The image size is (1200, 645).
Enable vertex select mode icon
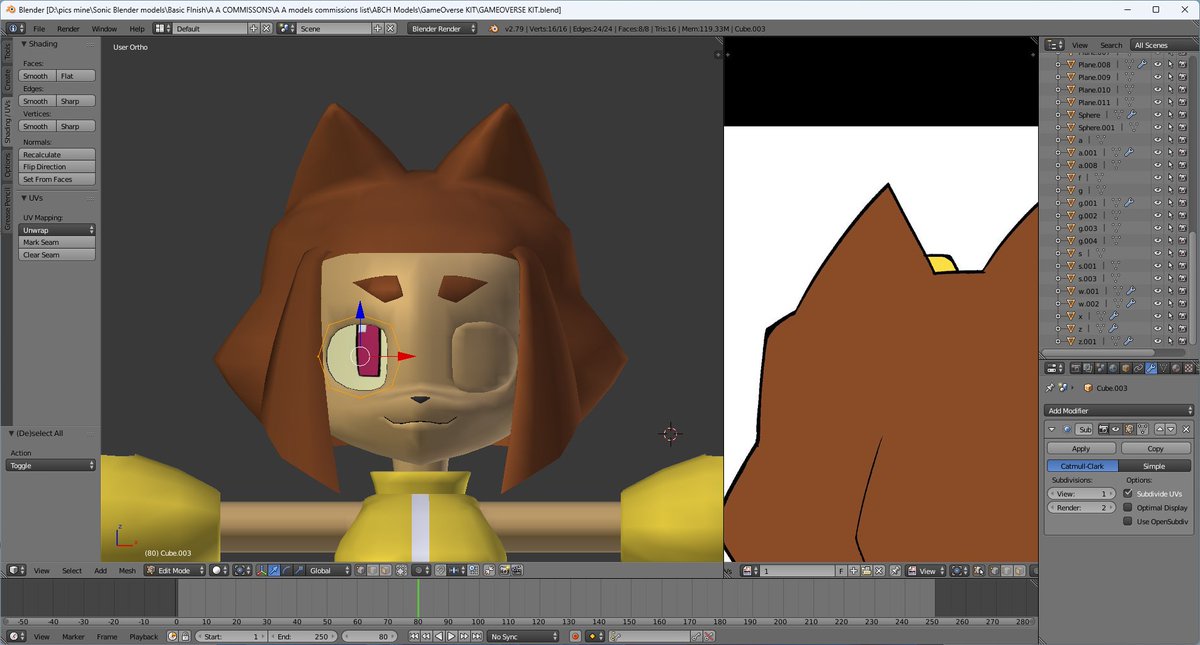360,570
